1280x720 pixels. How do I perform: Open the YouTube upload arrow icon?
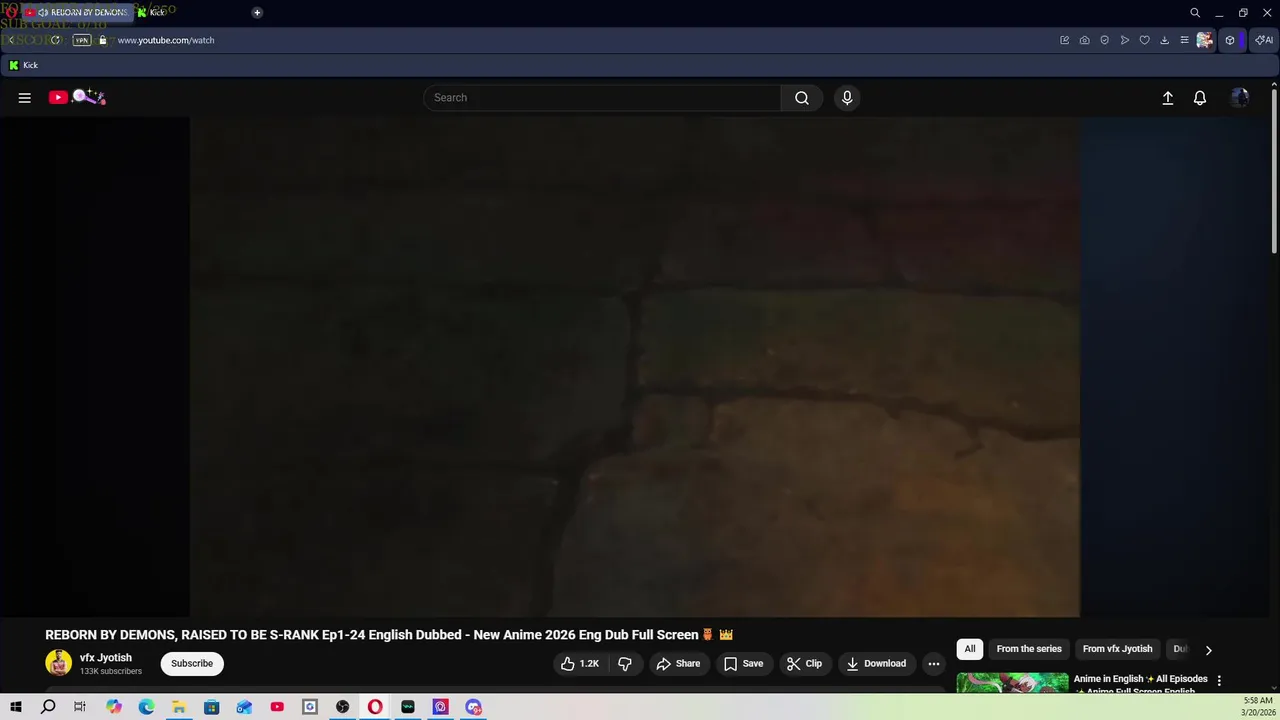[x=1167, y=98]
